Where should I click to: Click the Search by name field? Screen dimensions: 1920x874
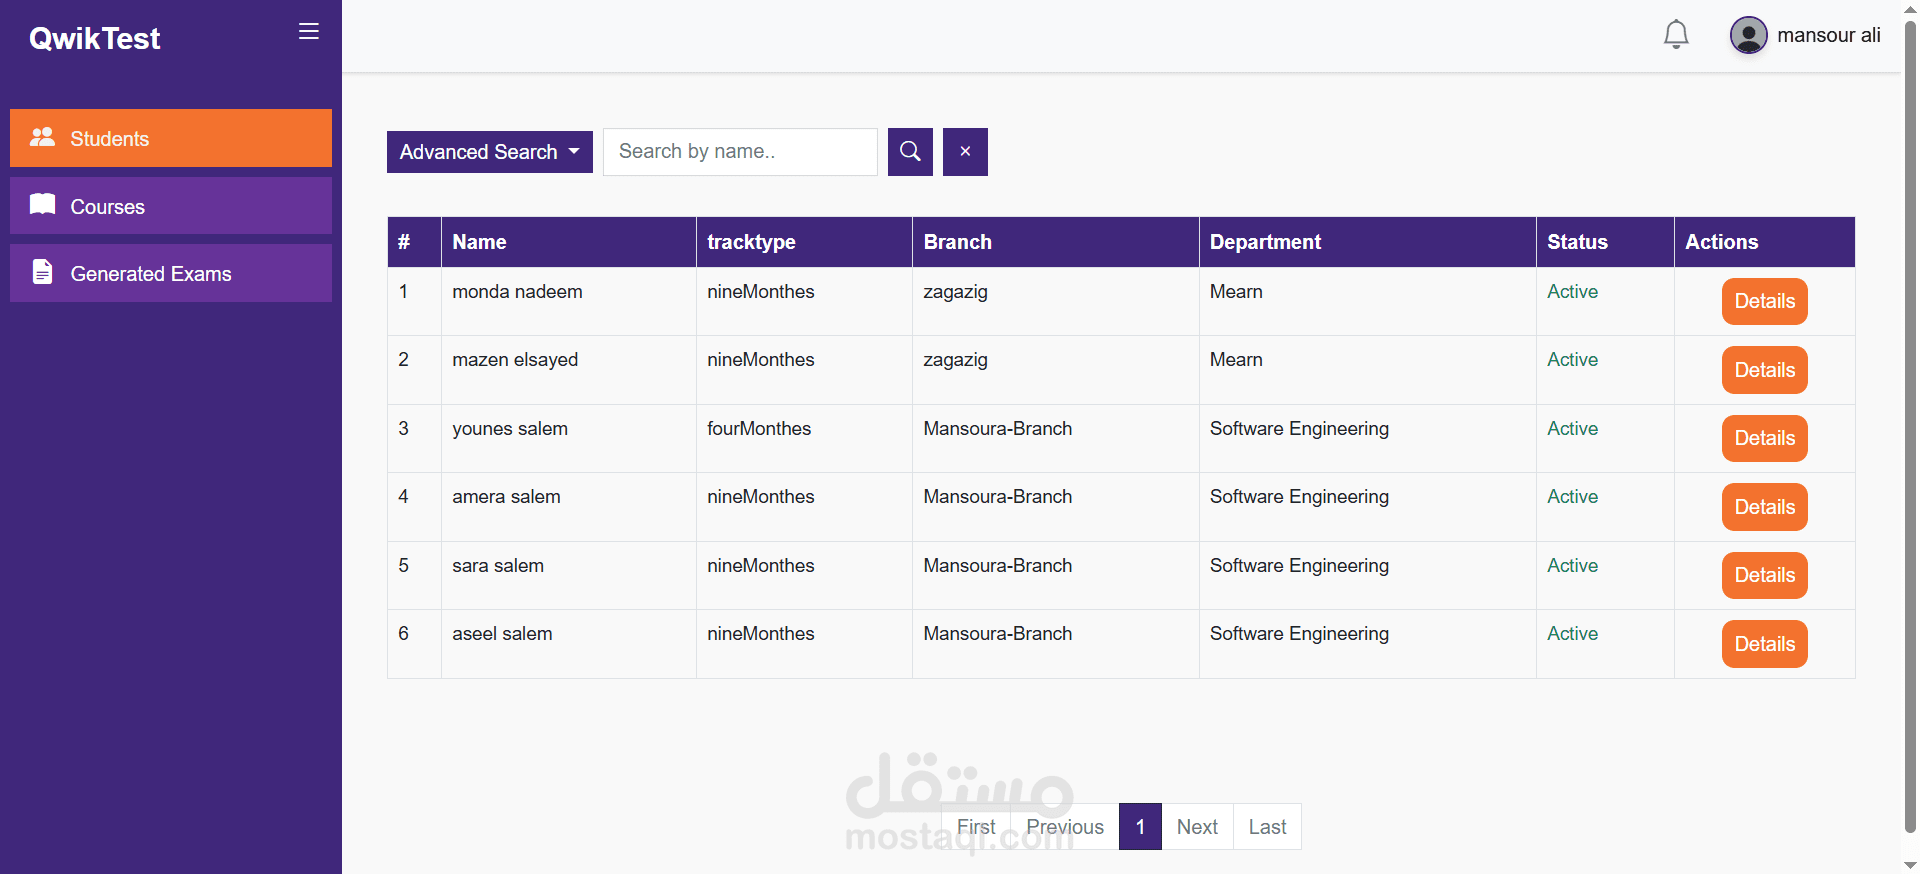(x=740, y=152)
